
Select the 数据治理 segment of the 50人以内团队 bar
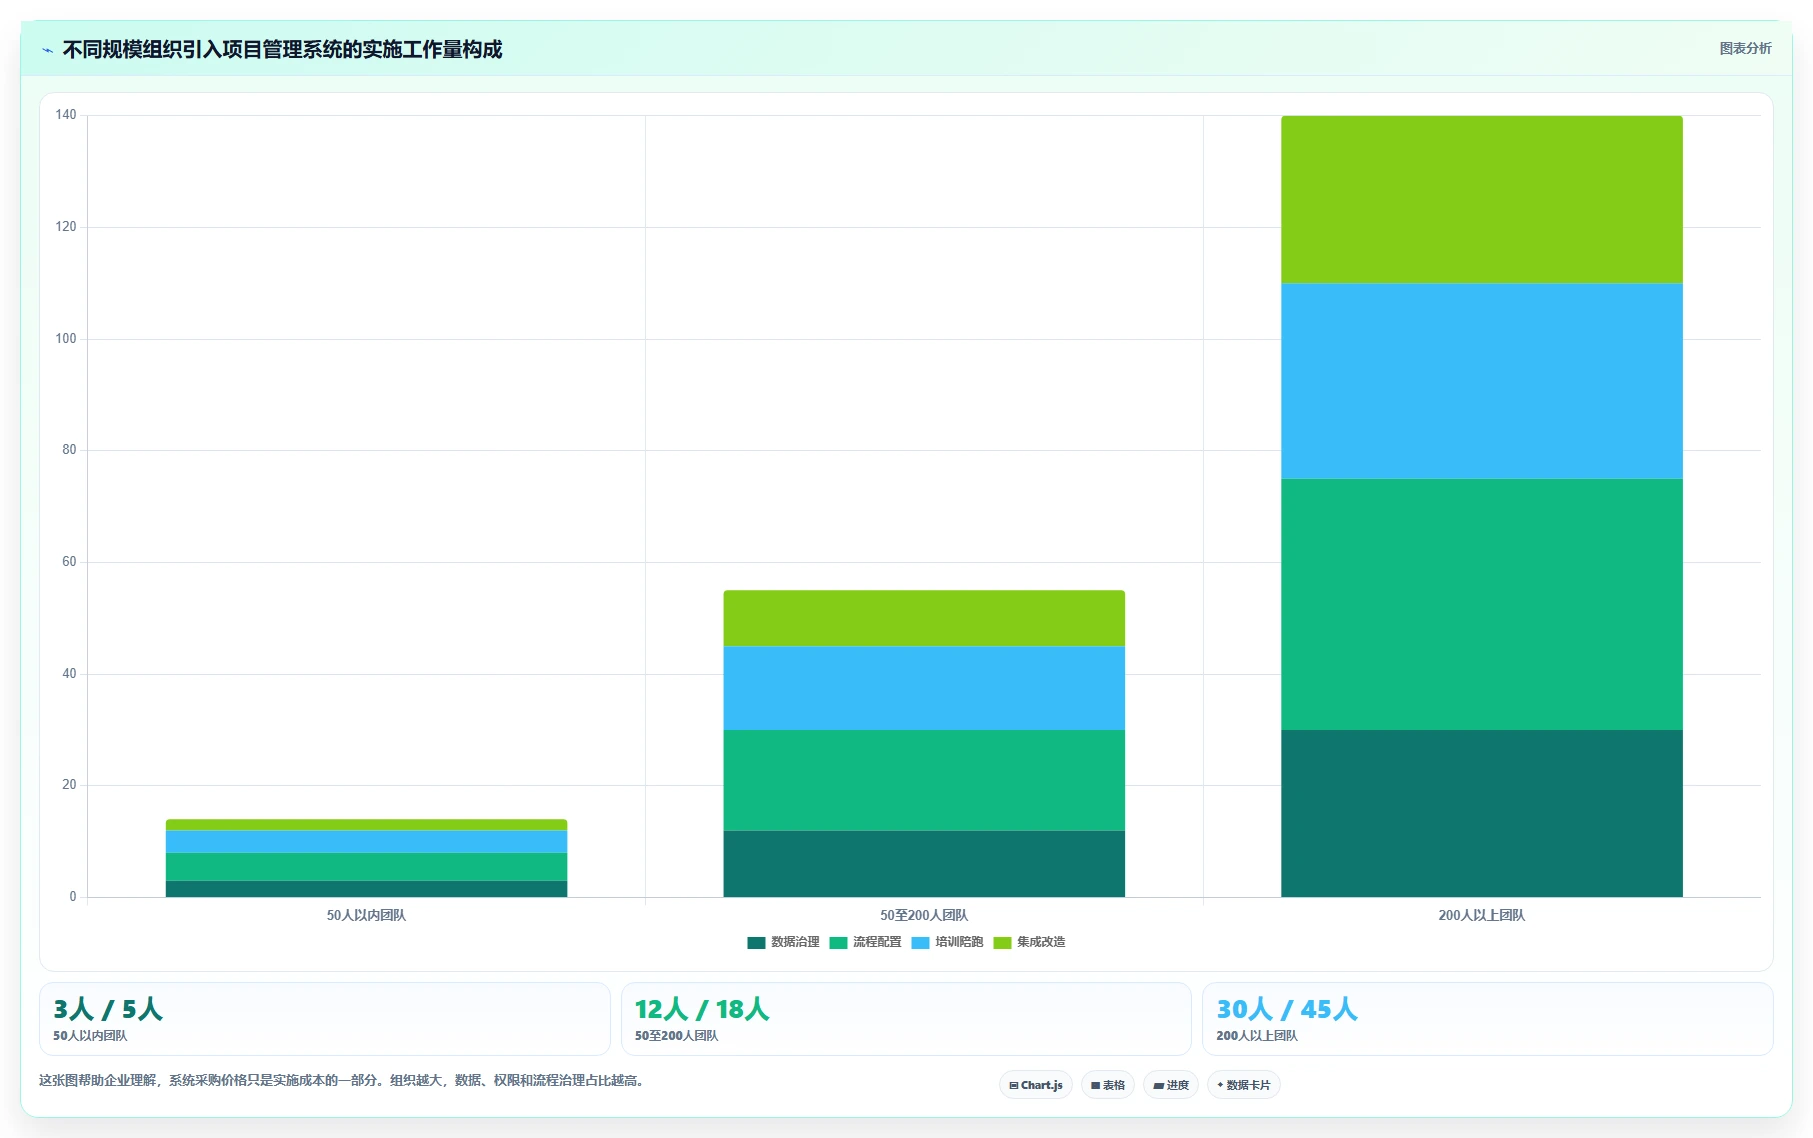click(366, 889)
